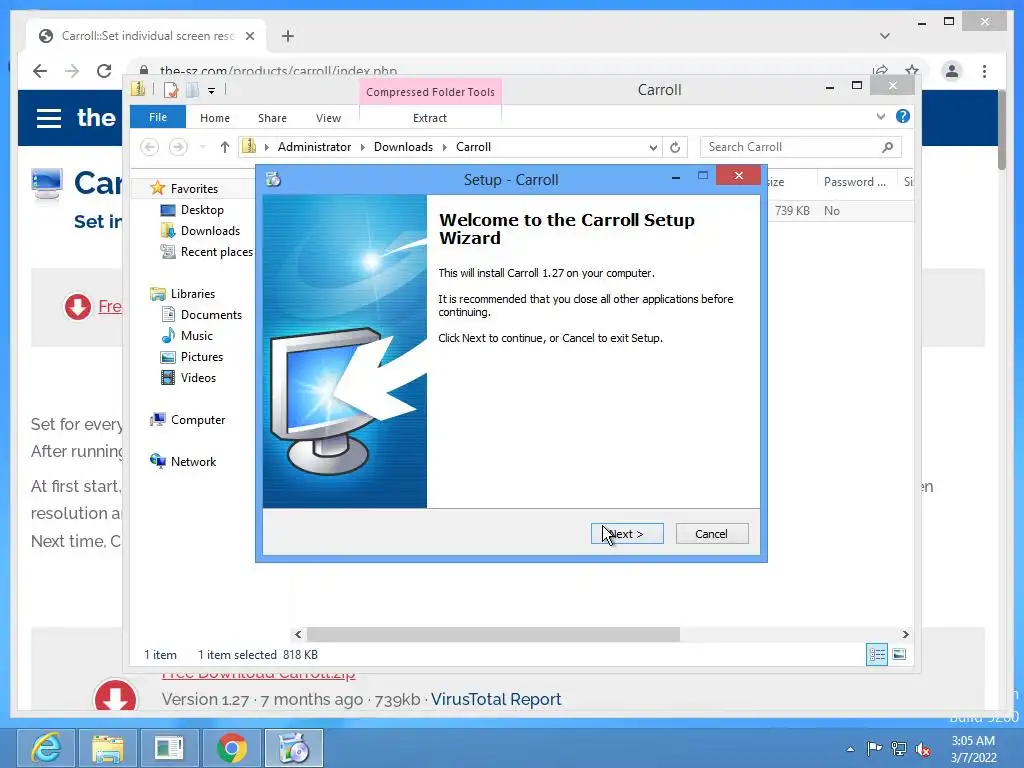
Task: Reload the Chrome page
Action: tap(104, 71)
